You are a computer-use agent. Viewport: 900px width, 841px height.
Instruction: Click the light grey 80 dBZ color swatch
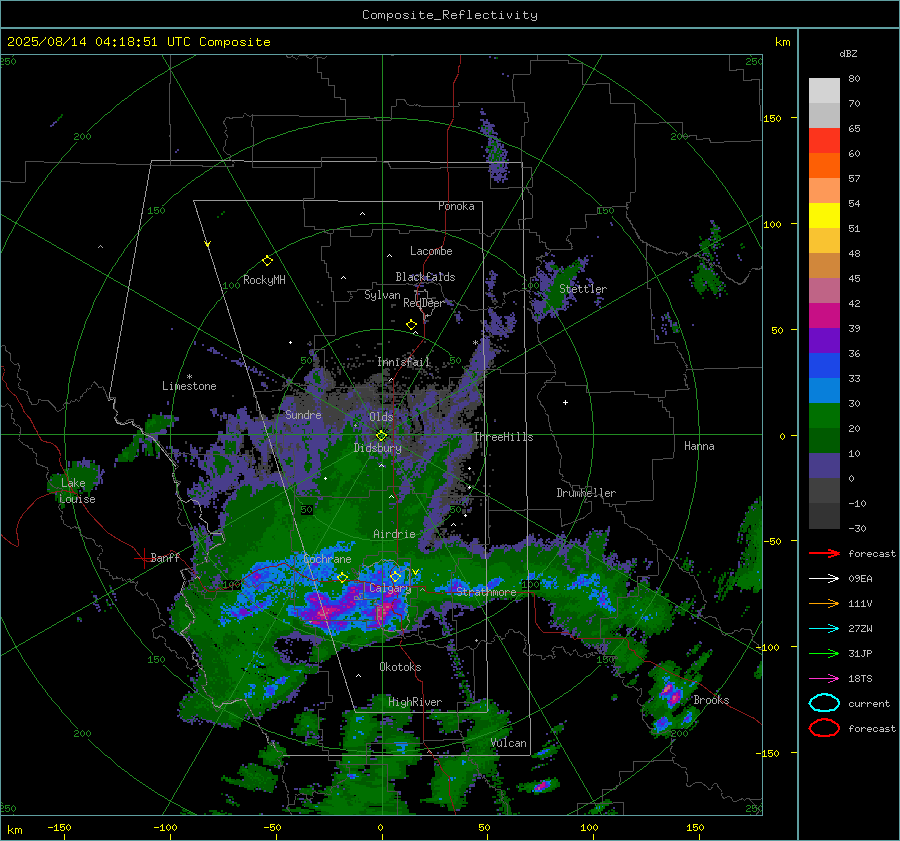click(x=824, y=90)
